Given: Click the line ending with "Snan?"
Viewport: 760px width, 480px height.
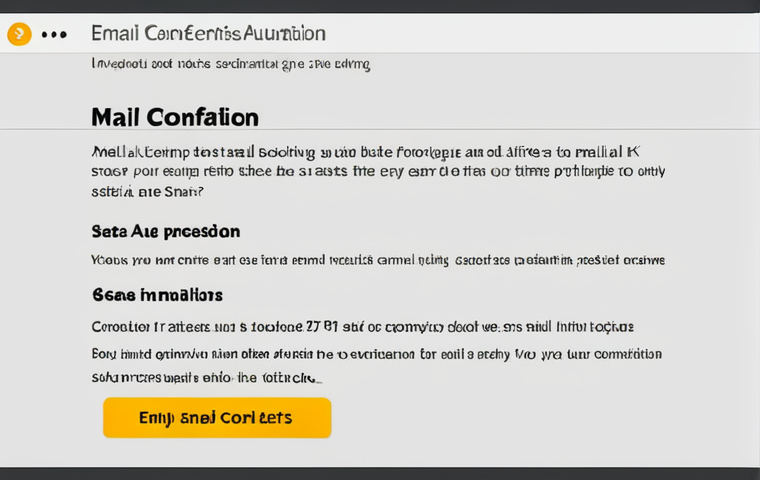Looking at the screenshot, I should (x=147, y=192).
